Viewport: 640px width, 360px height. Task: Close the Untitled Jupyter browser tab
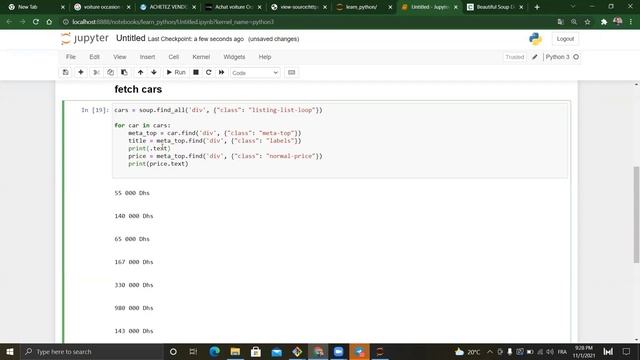point(456,7)
